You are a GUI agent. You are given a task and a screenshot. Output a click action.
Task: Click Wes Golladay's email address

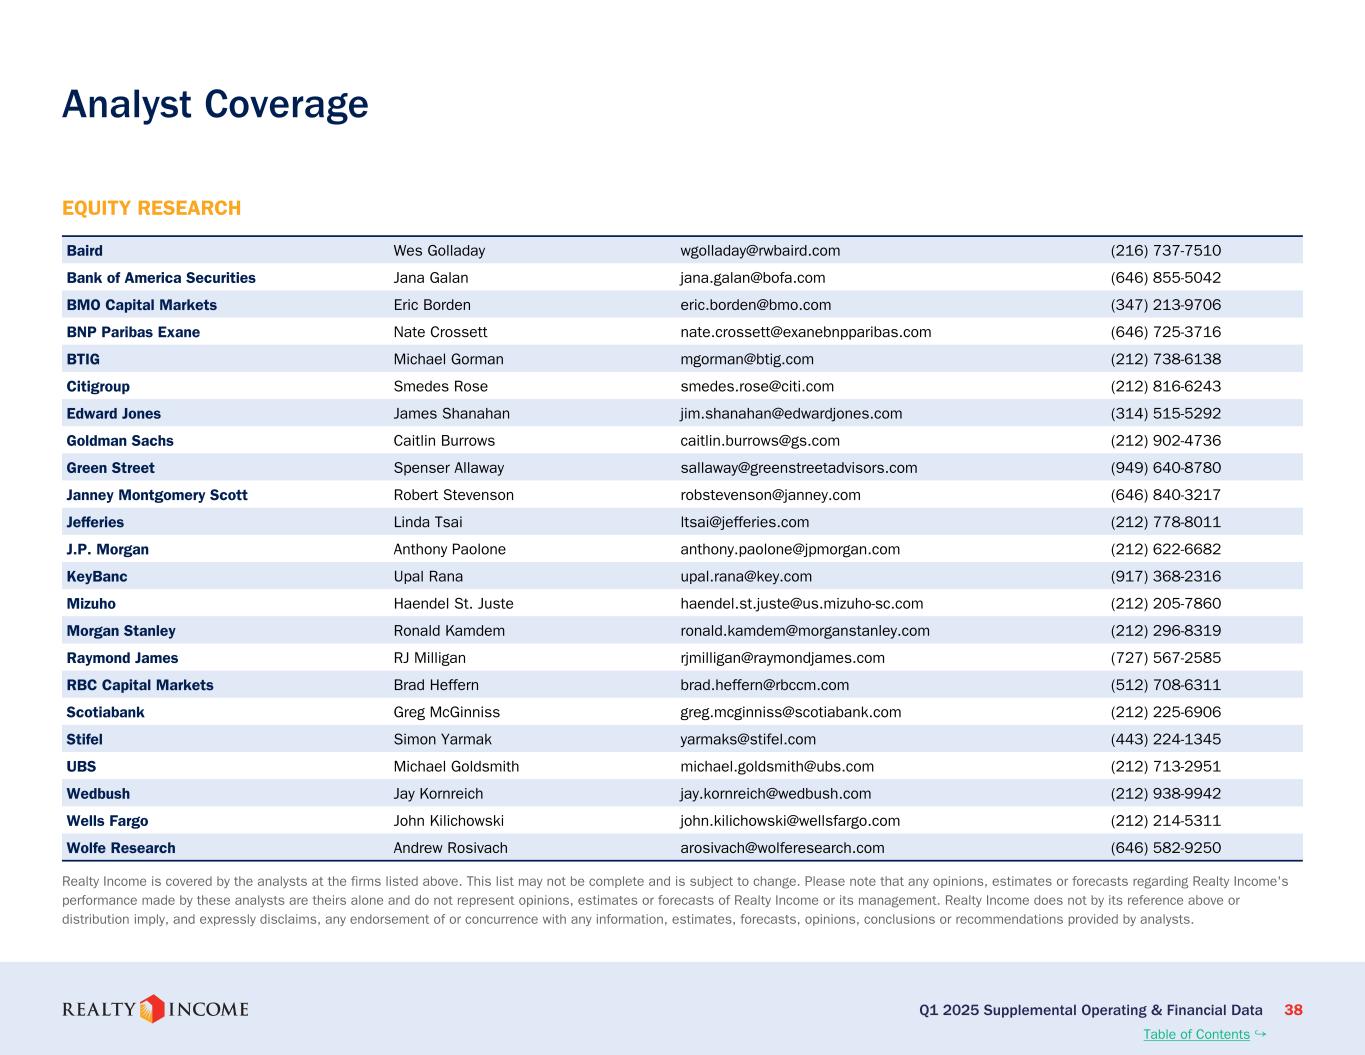[760, 251]
